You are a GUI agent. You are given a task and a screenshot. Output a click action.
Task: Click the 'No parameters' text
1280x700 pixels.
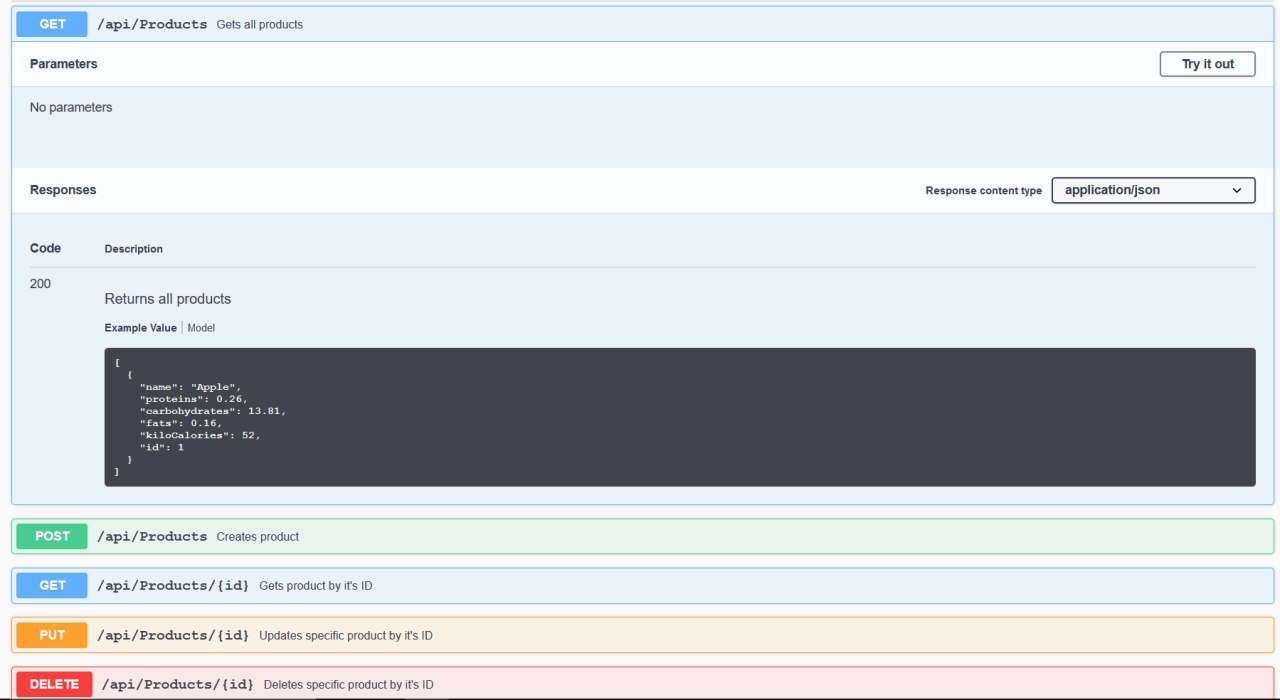point(71,107)
